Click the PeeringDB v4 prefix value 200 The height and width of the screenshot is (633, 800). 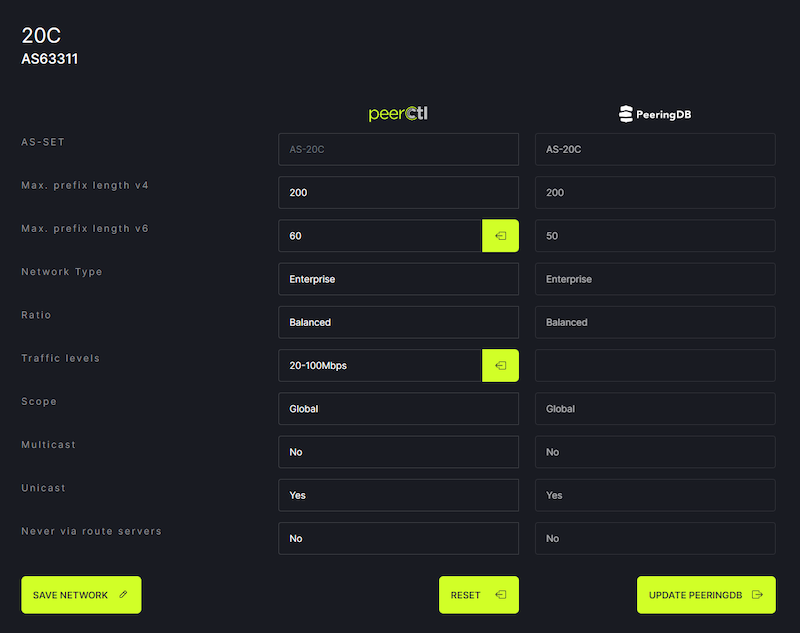click(655, 192)
